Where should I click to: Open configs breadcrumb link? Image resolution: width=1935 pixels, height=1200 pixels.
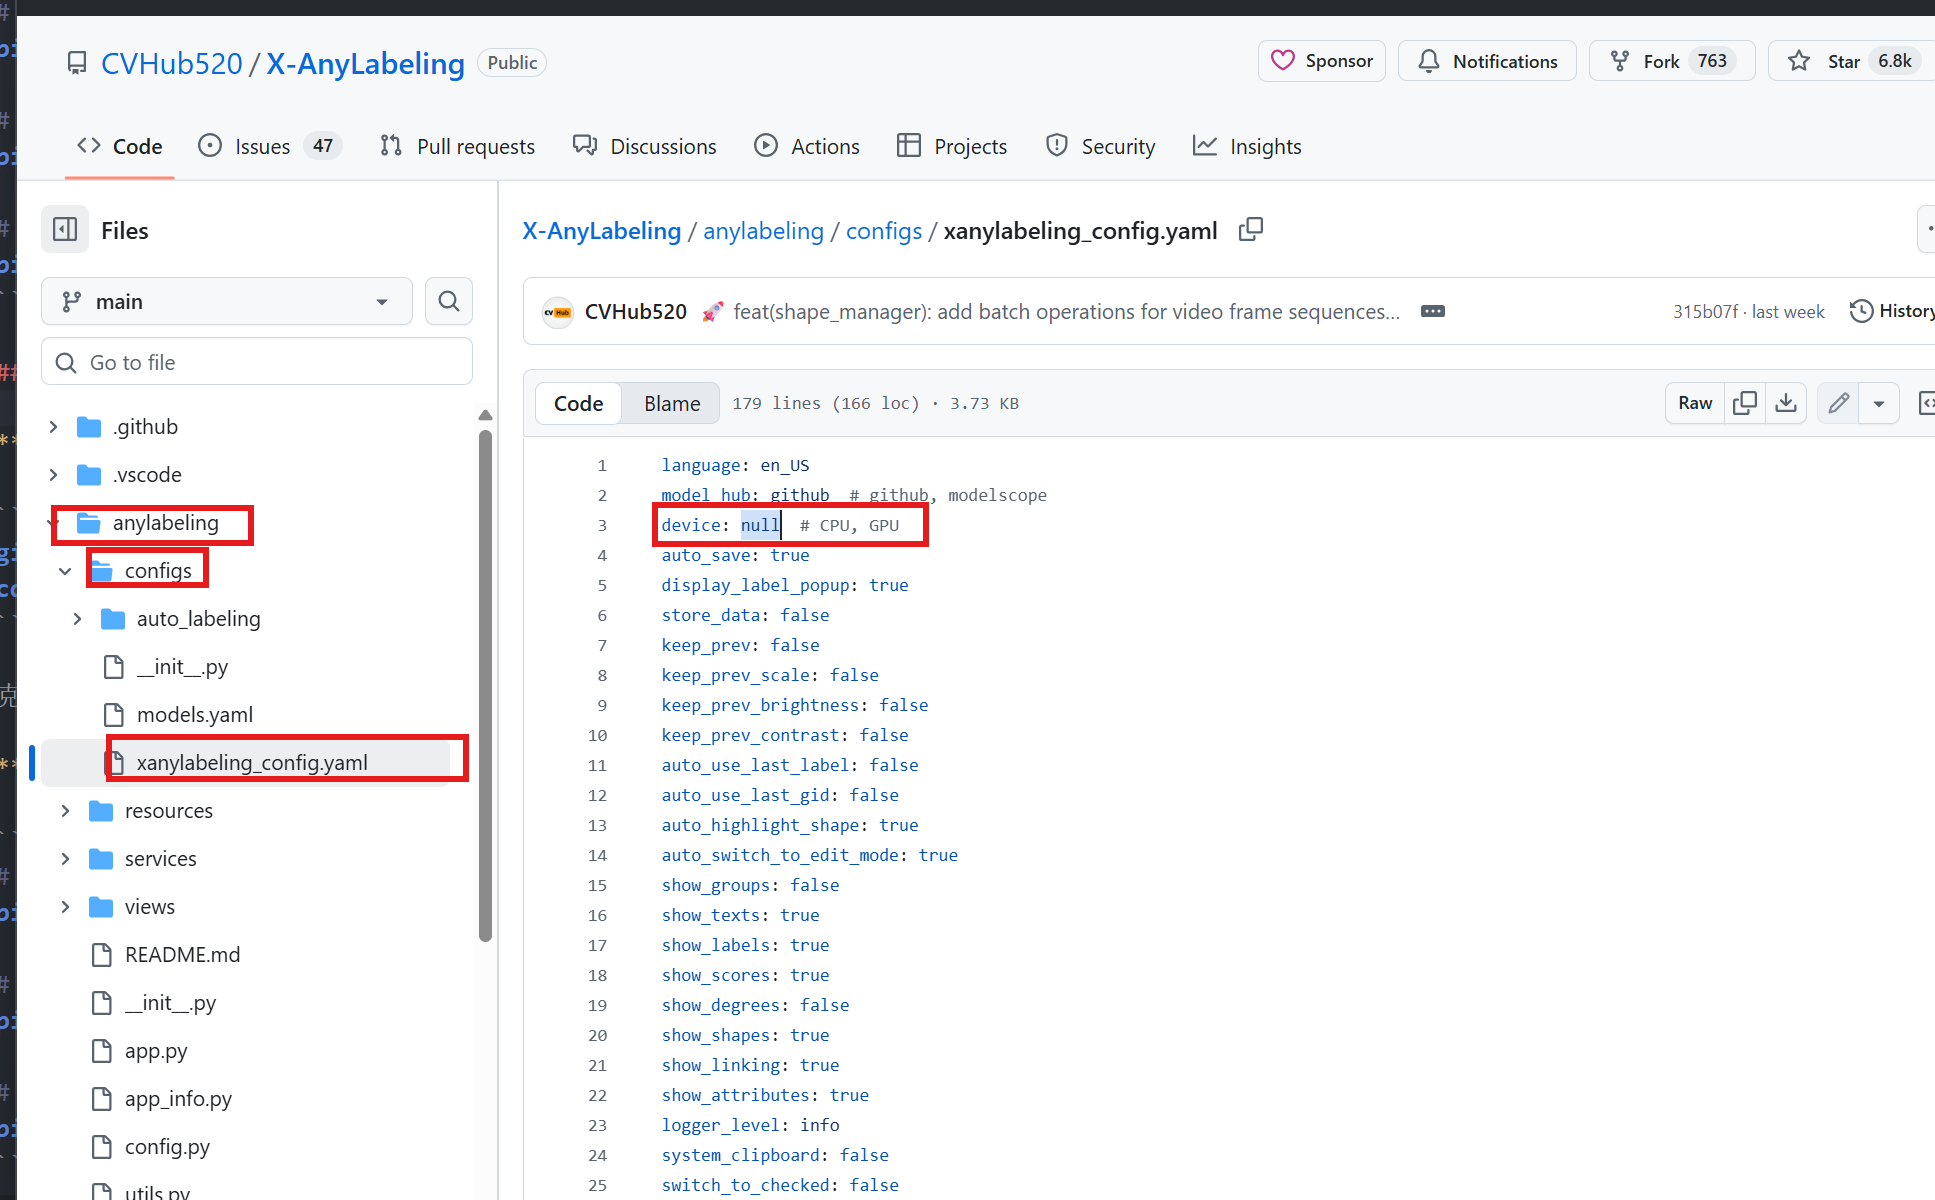[884, 231]
